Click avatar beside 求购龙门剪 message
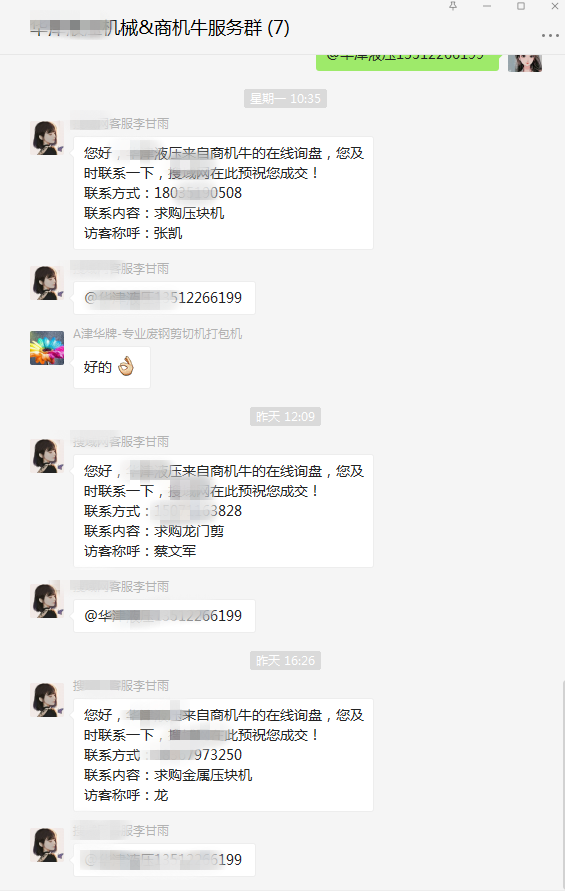Screen dimensions: 565x894 47,456
